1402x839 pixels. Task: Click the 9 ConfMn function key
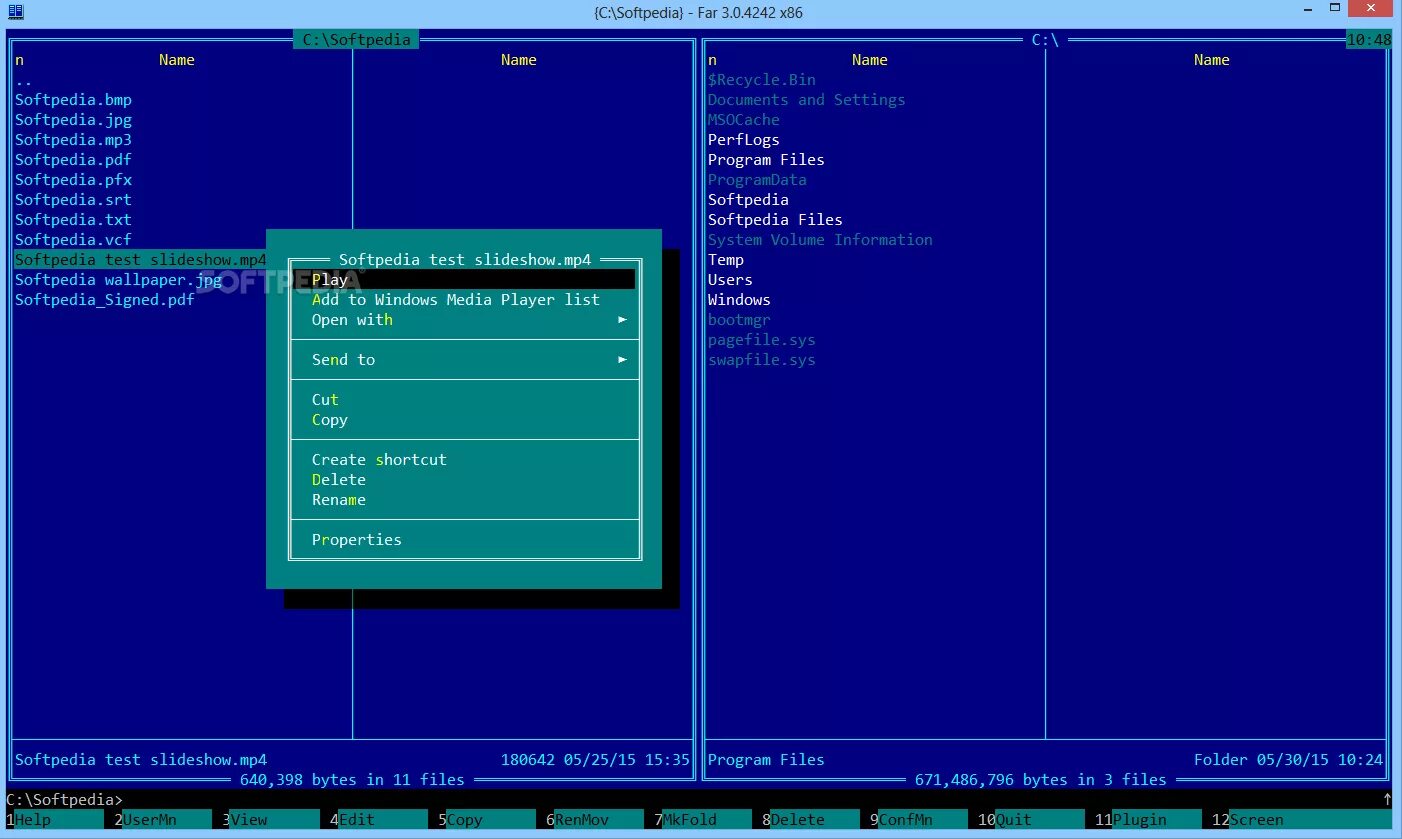click(x=919, y=820)
